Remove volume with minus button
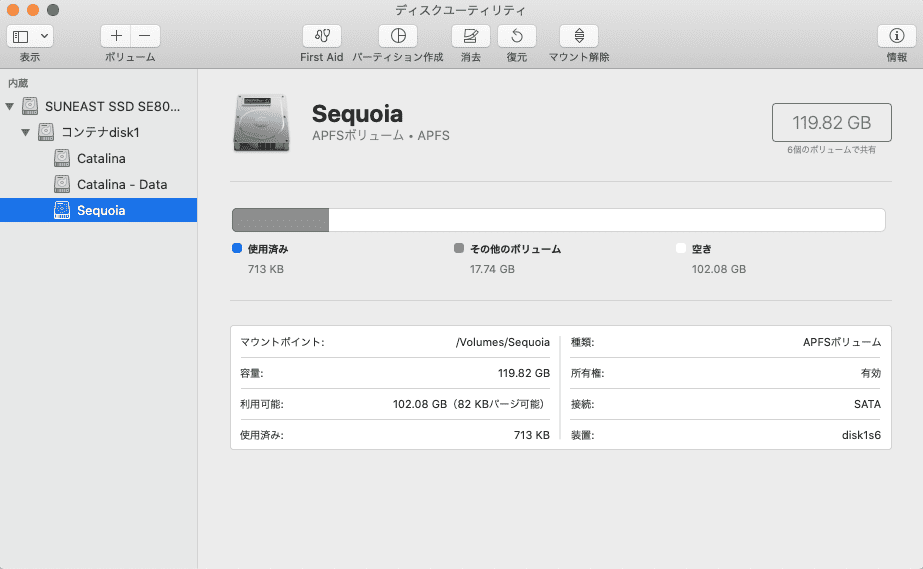Viewport: 923px width, 569px height. click(x=145, y=36)
